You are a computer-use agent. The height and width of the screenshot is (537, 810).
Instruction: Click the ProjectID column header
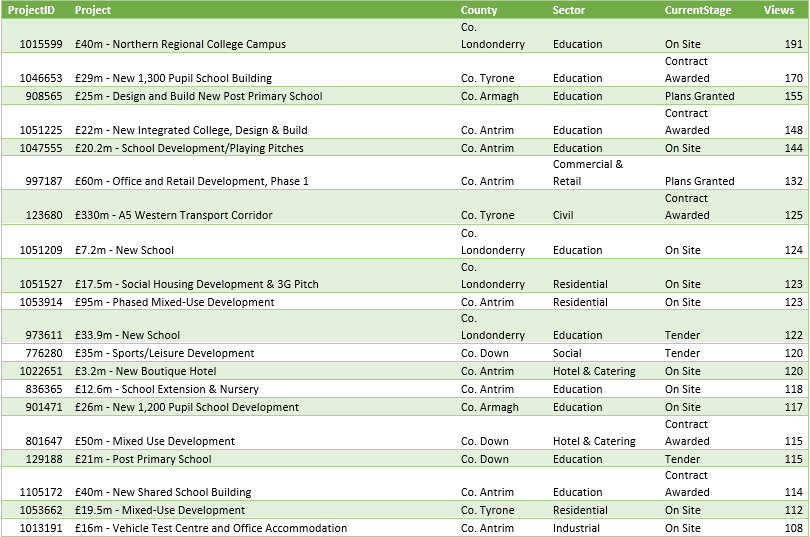(x=31, y=10)
